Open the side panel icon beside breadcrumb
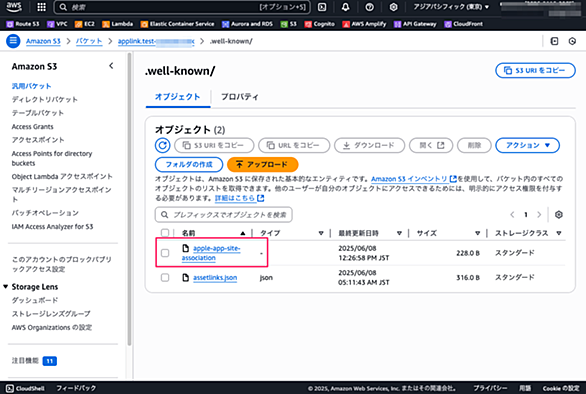 (555, 41)
